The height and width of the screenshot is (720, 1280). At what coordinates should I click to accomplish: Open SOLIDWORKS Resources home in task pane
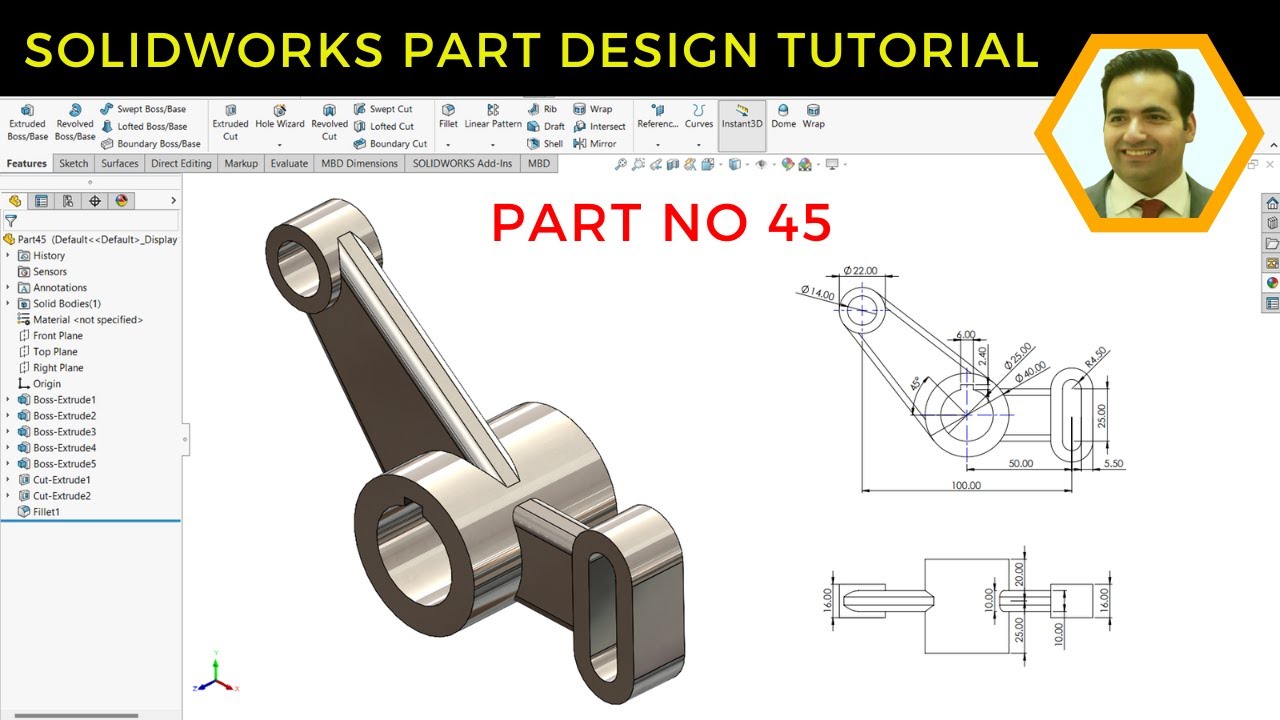(x=1272, y=203)
